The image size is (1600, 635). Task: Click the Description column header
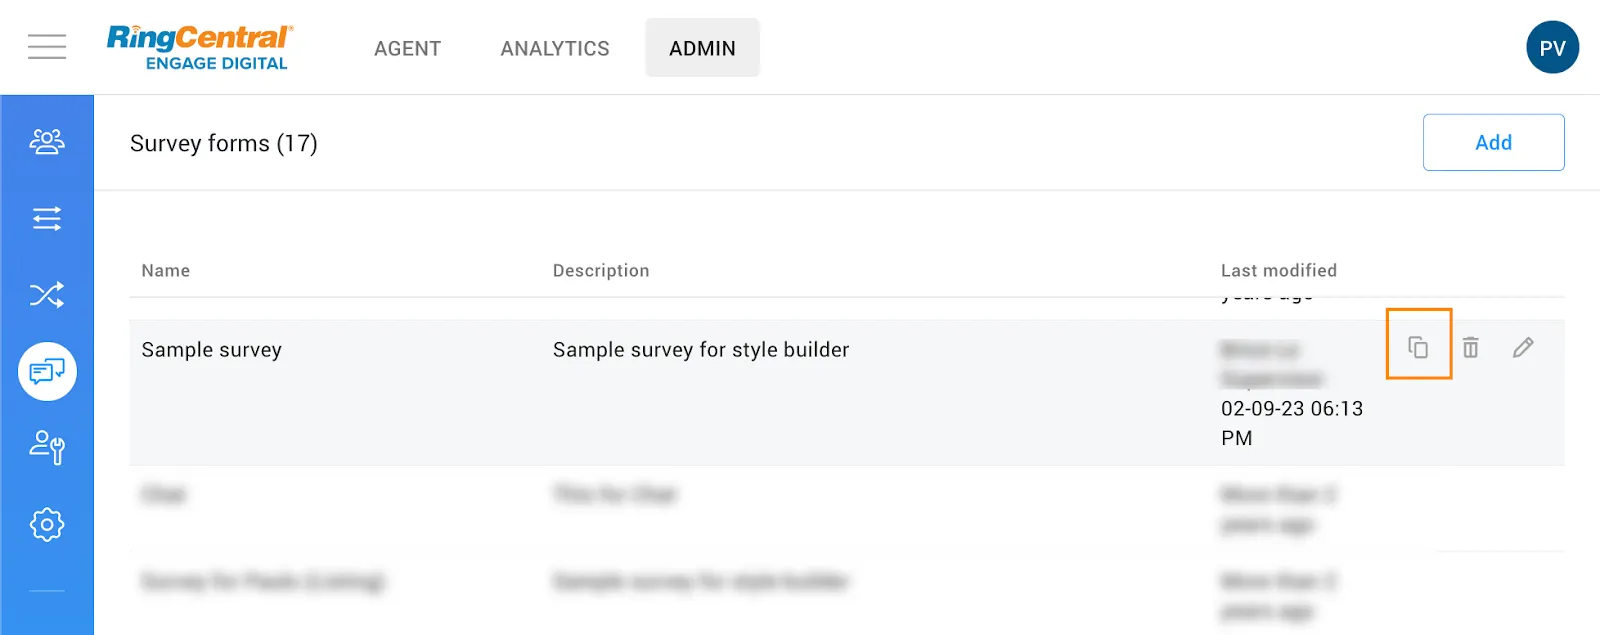(601, 270)
